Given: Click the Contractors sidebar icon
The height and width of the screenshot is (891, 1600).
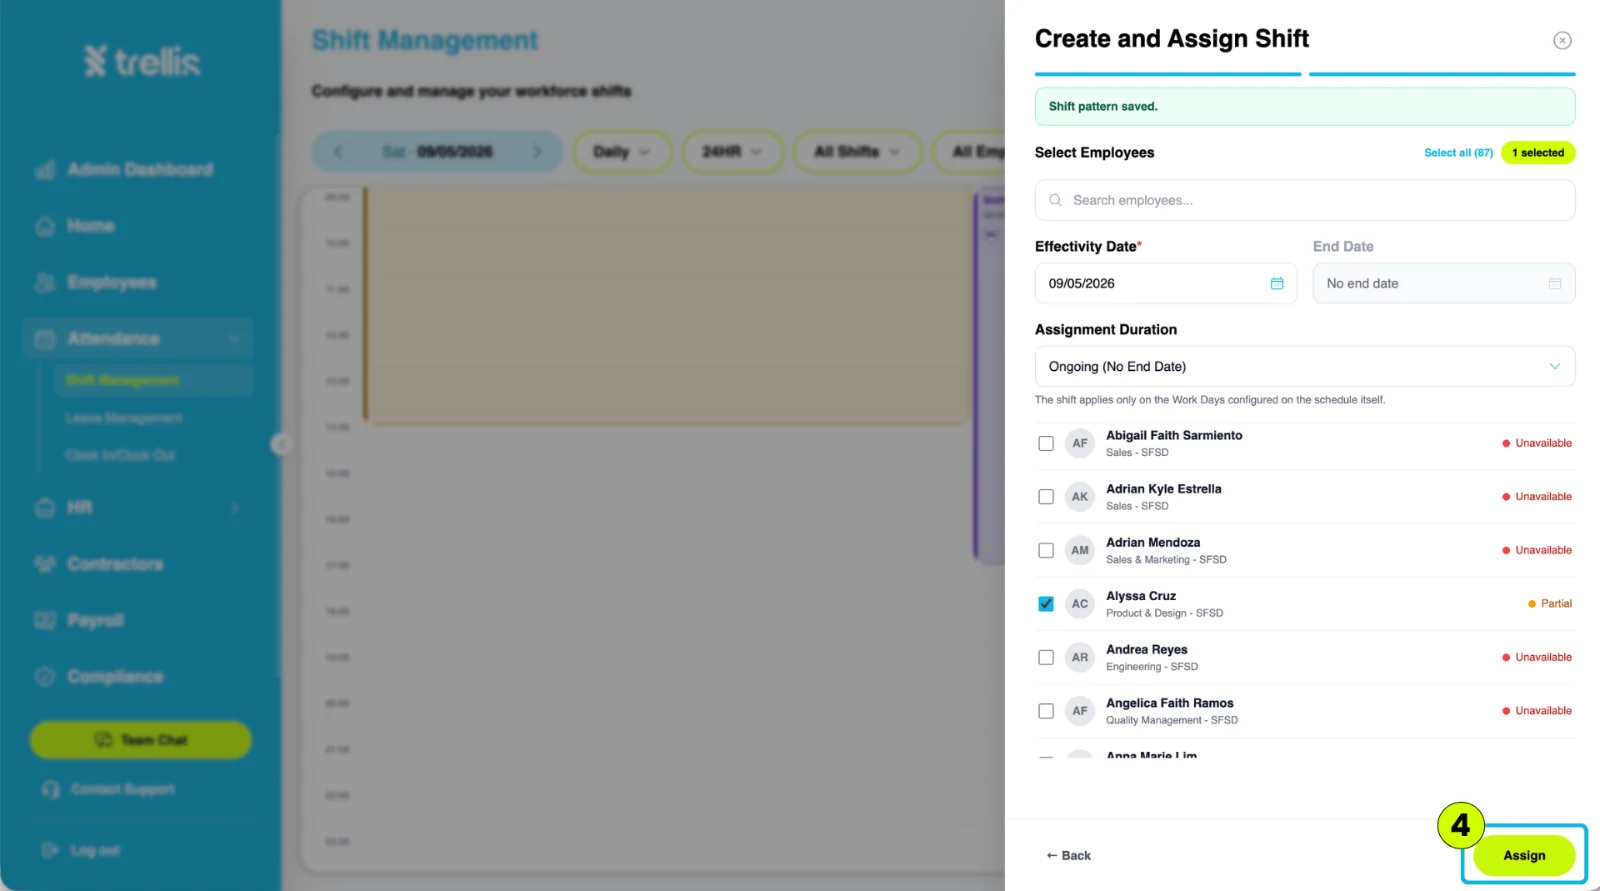Looking at the screenshot, I should point(45,564).
